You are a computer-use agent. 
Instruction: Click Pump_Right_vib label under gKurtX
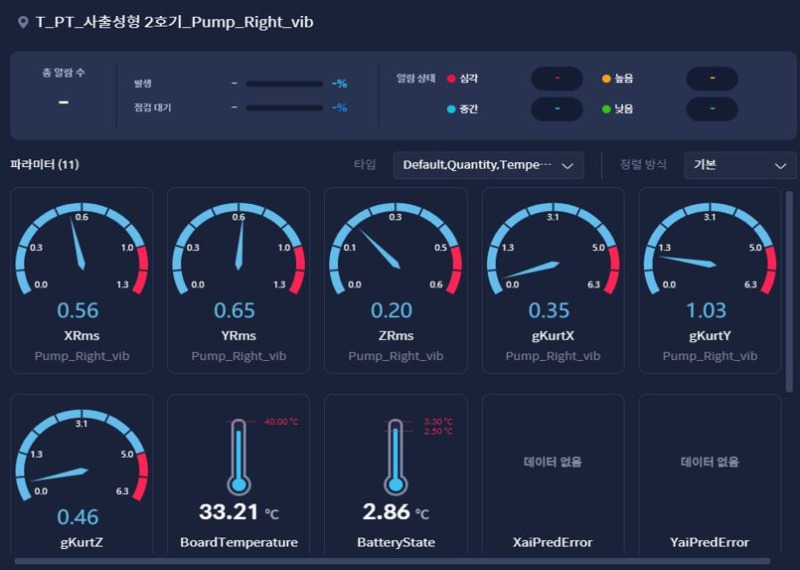click(553, 356)
